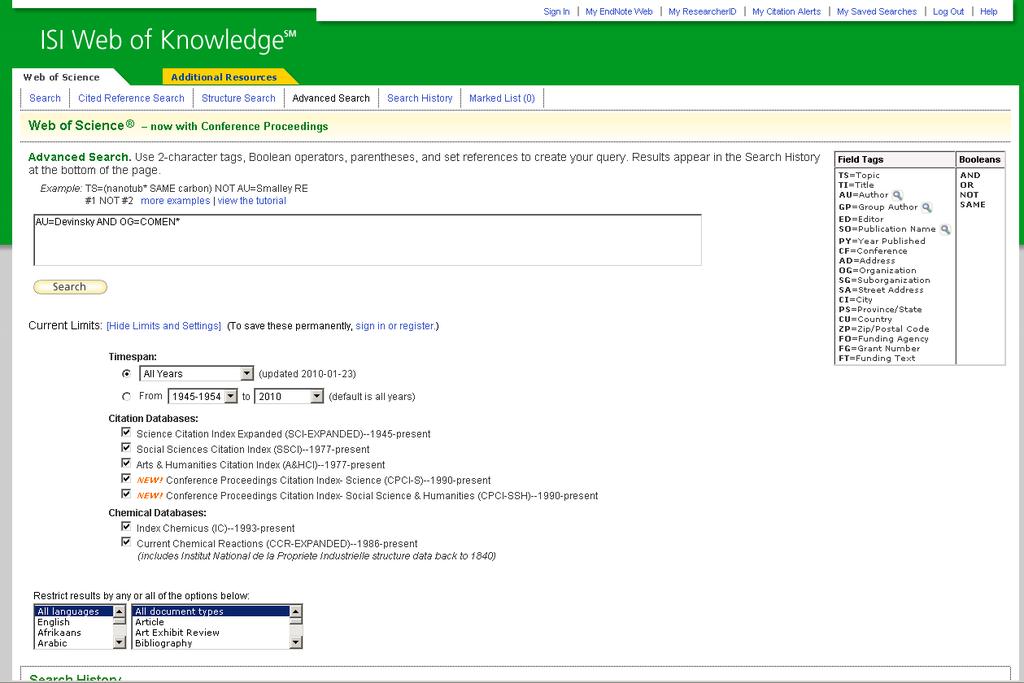Open My ResearcherID link

pos(702,12)
